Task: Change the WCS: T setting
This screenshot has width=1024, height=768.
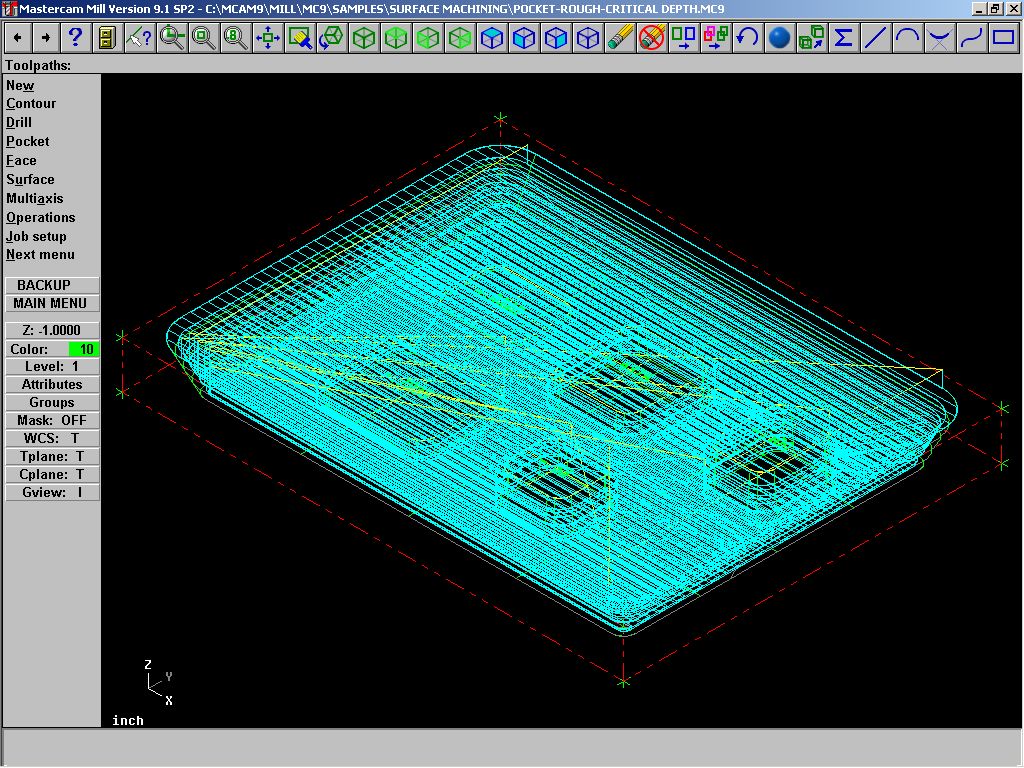Action: click(x=52, y=438)
